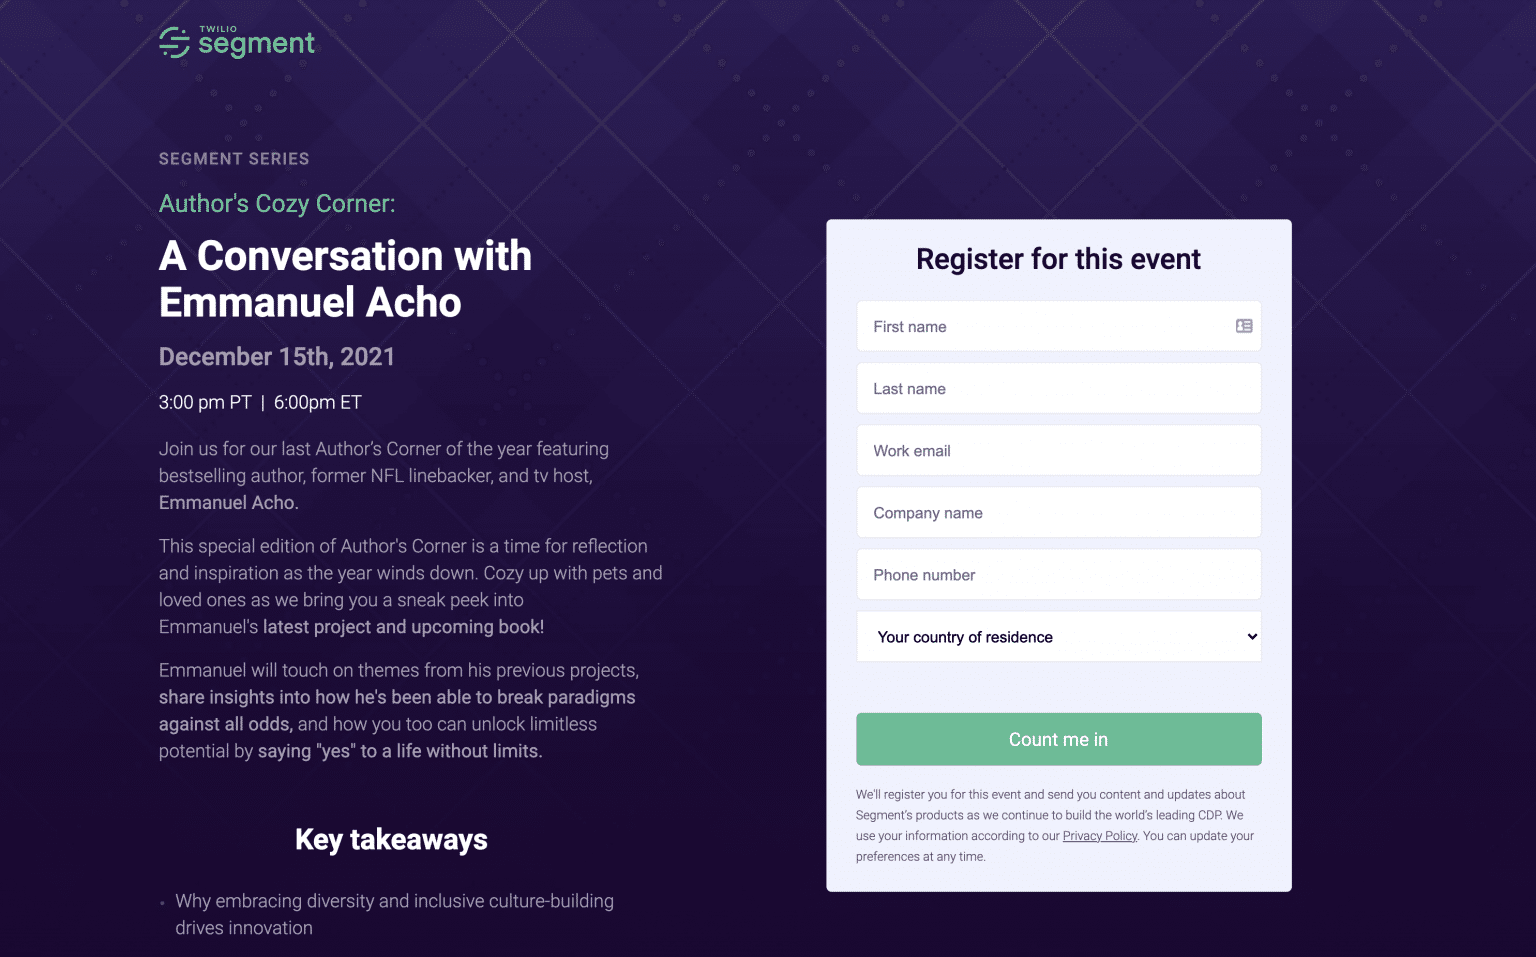The width and height of the screenshot is (1536, 957).
Task: Click the 'Key takeaways' heading
Action: pos(391,840)
